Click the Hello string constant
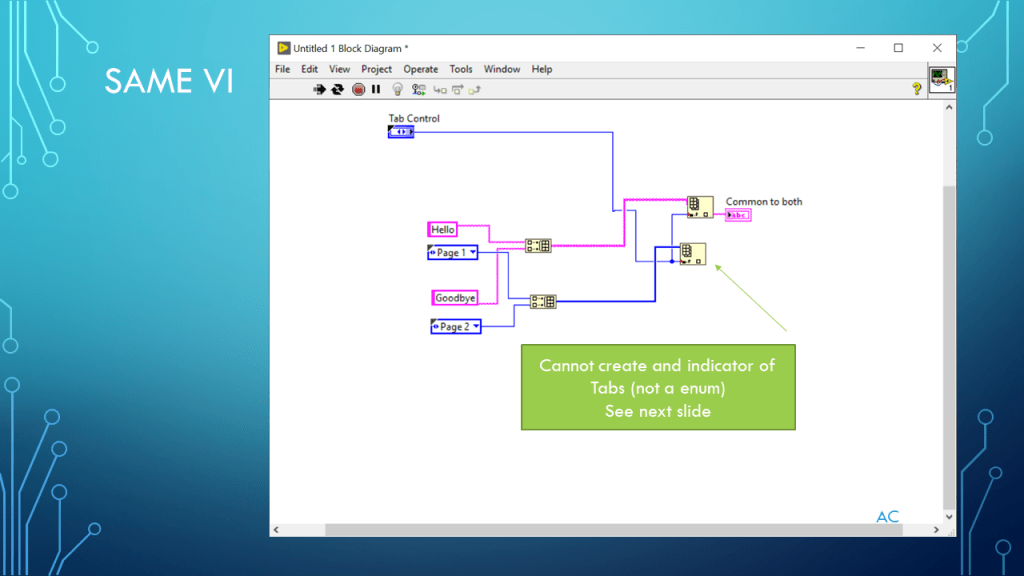The image size is (1024, 576). [442, 230]
